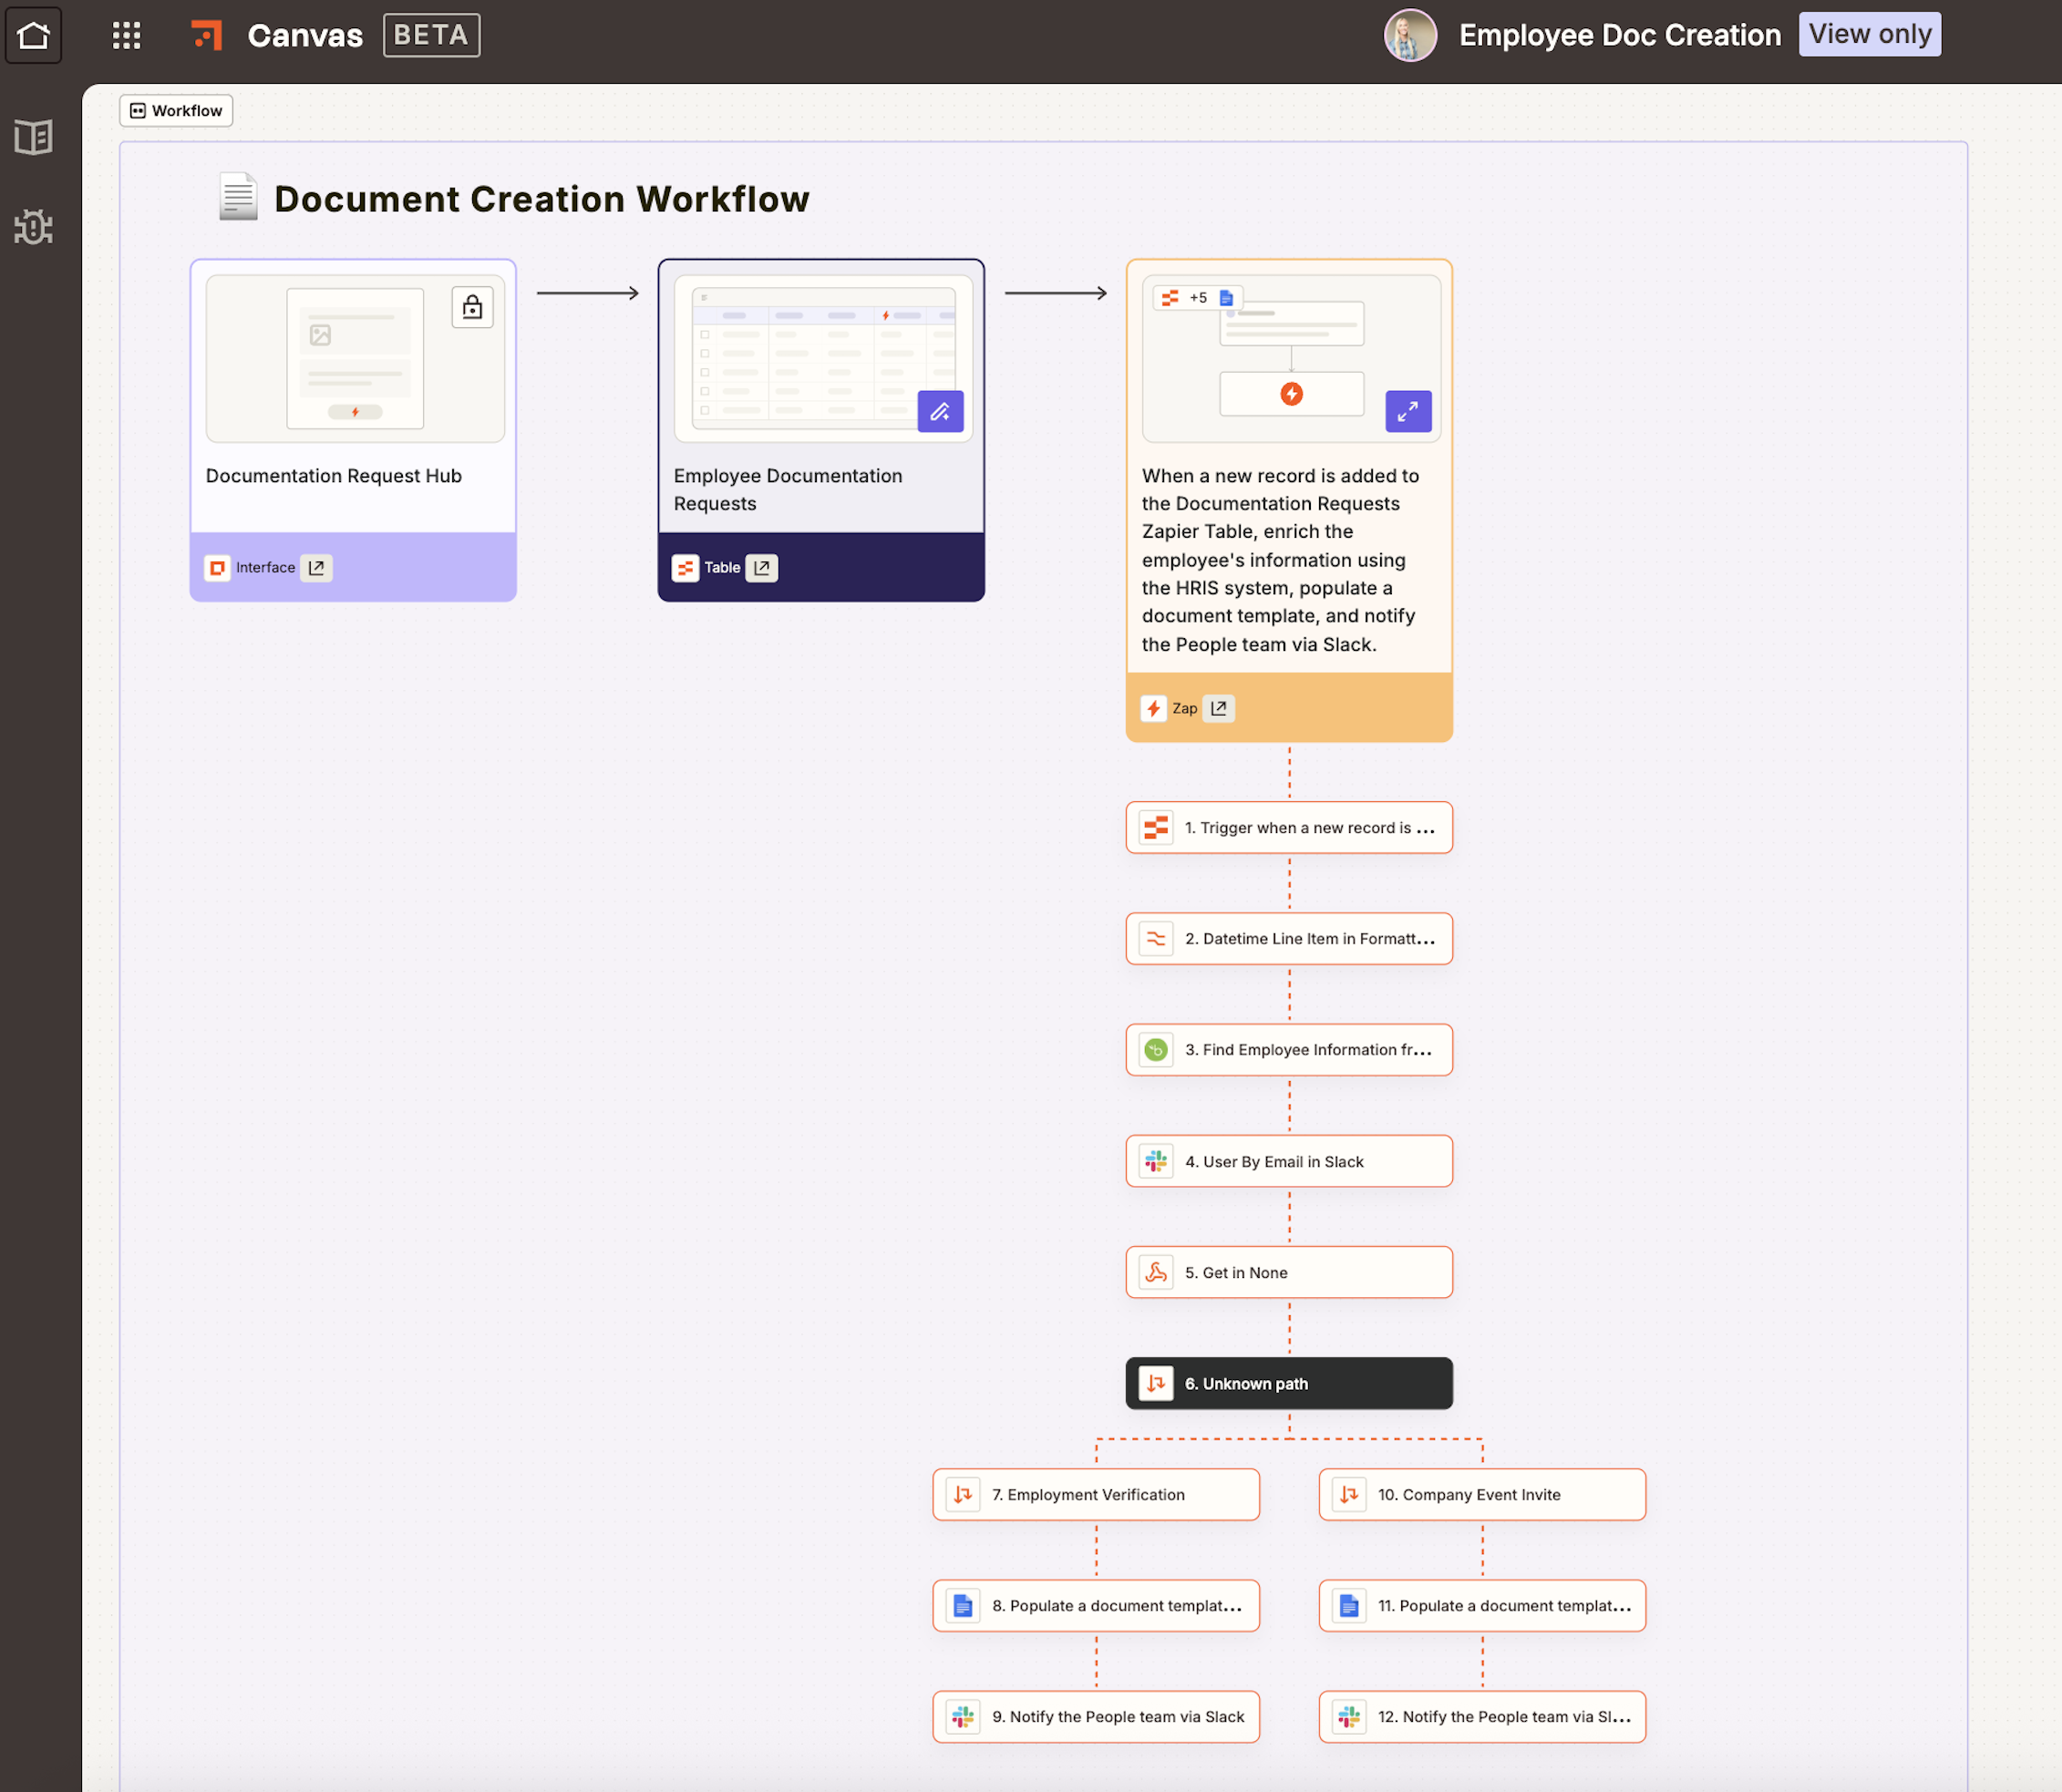Click the Workflow tab label
2062x1792 pixels.
click(x=176, y=111)
